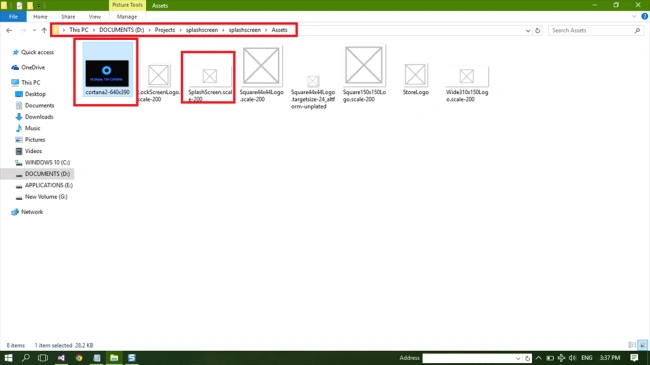Switch to details view layout

(632, 345)
